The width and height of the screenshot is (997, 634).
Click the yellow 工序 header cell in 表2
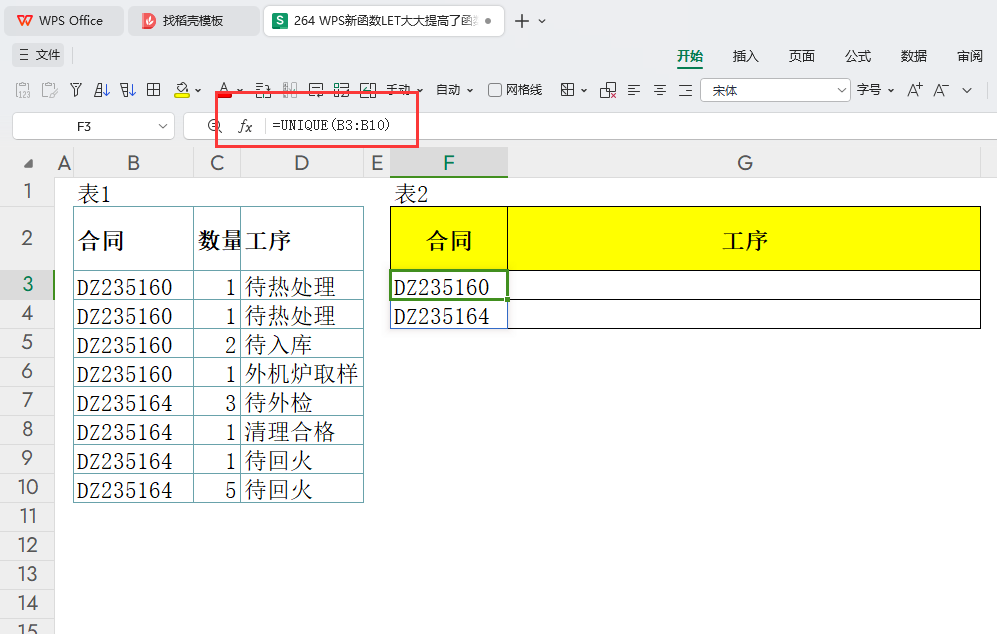[x=745, y=239]
